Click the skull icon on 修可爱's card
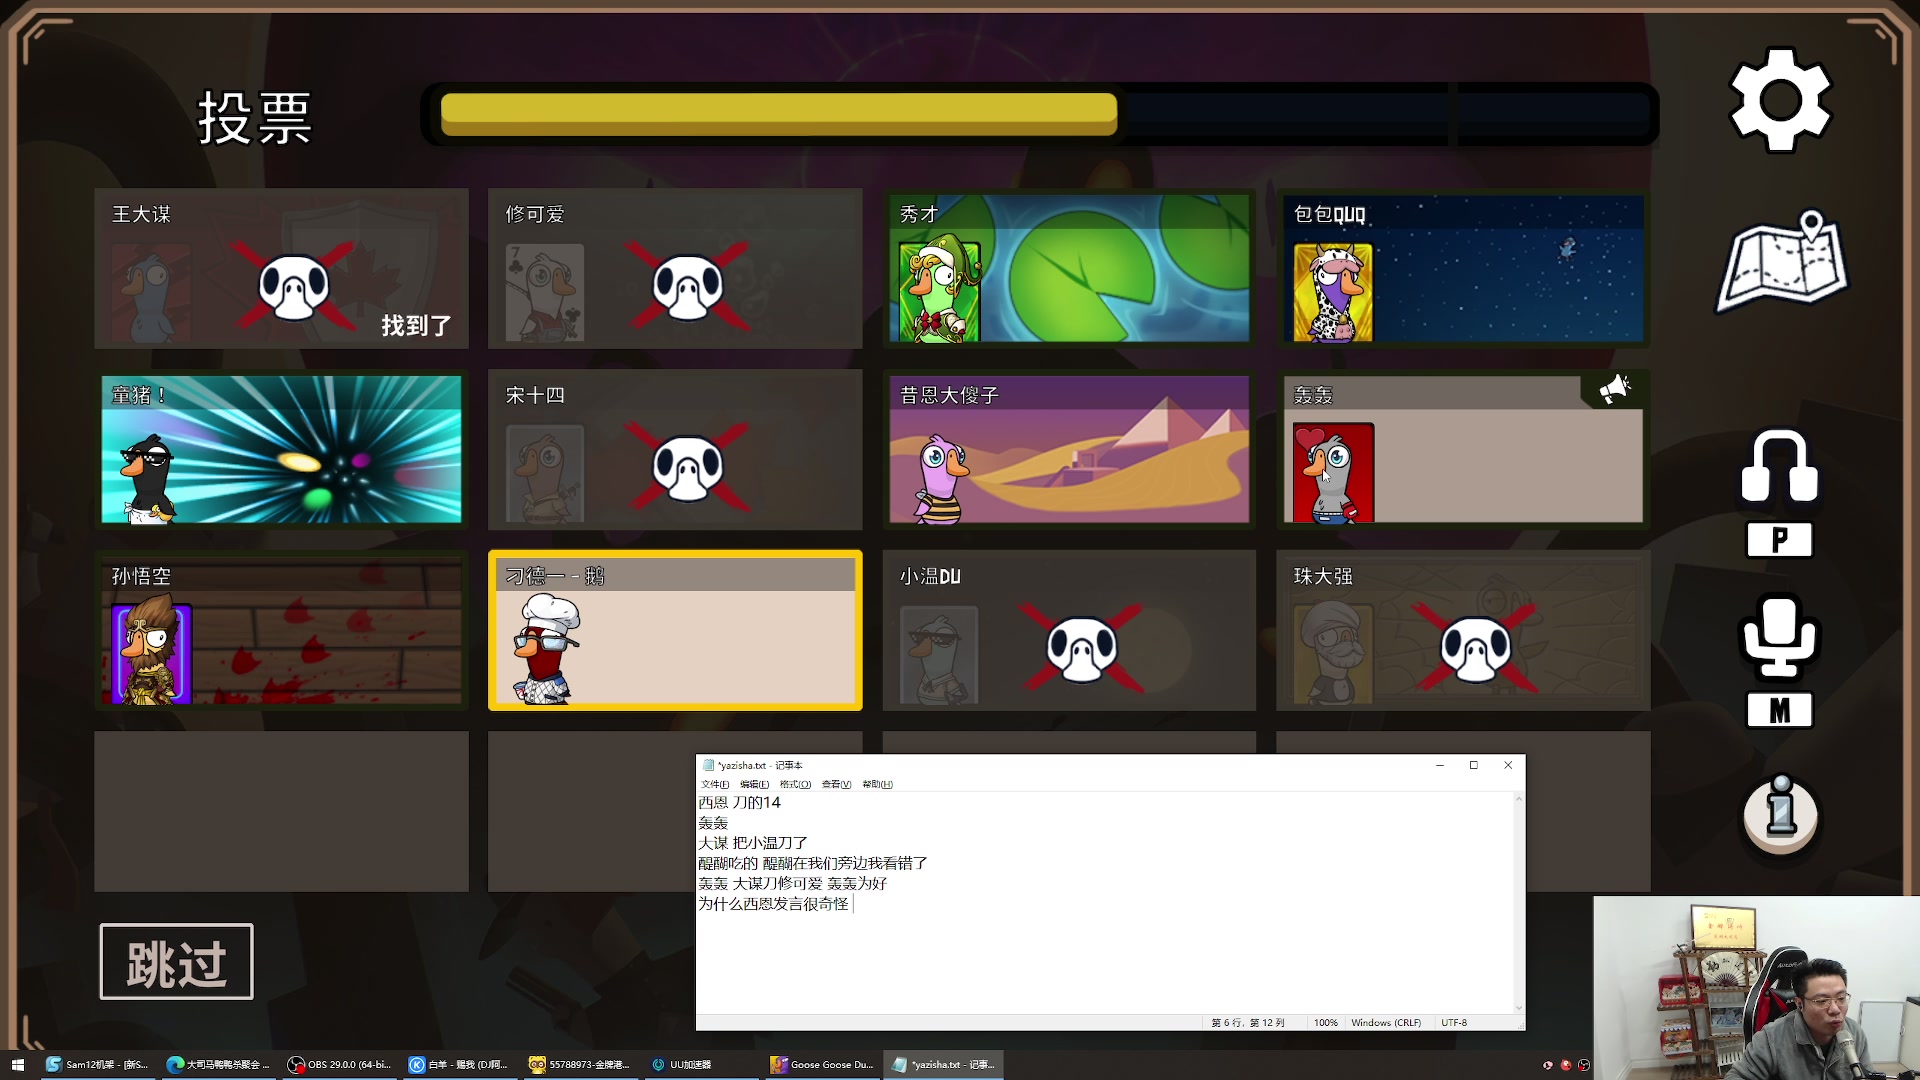The height and width of the screenshot is (1080, 1920). [688, 287]
